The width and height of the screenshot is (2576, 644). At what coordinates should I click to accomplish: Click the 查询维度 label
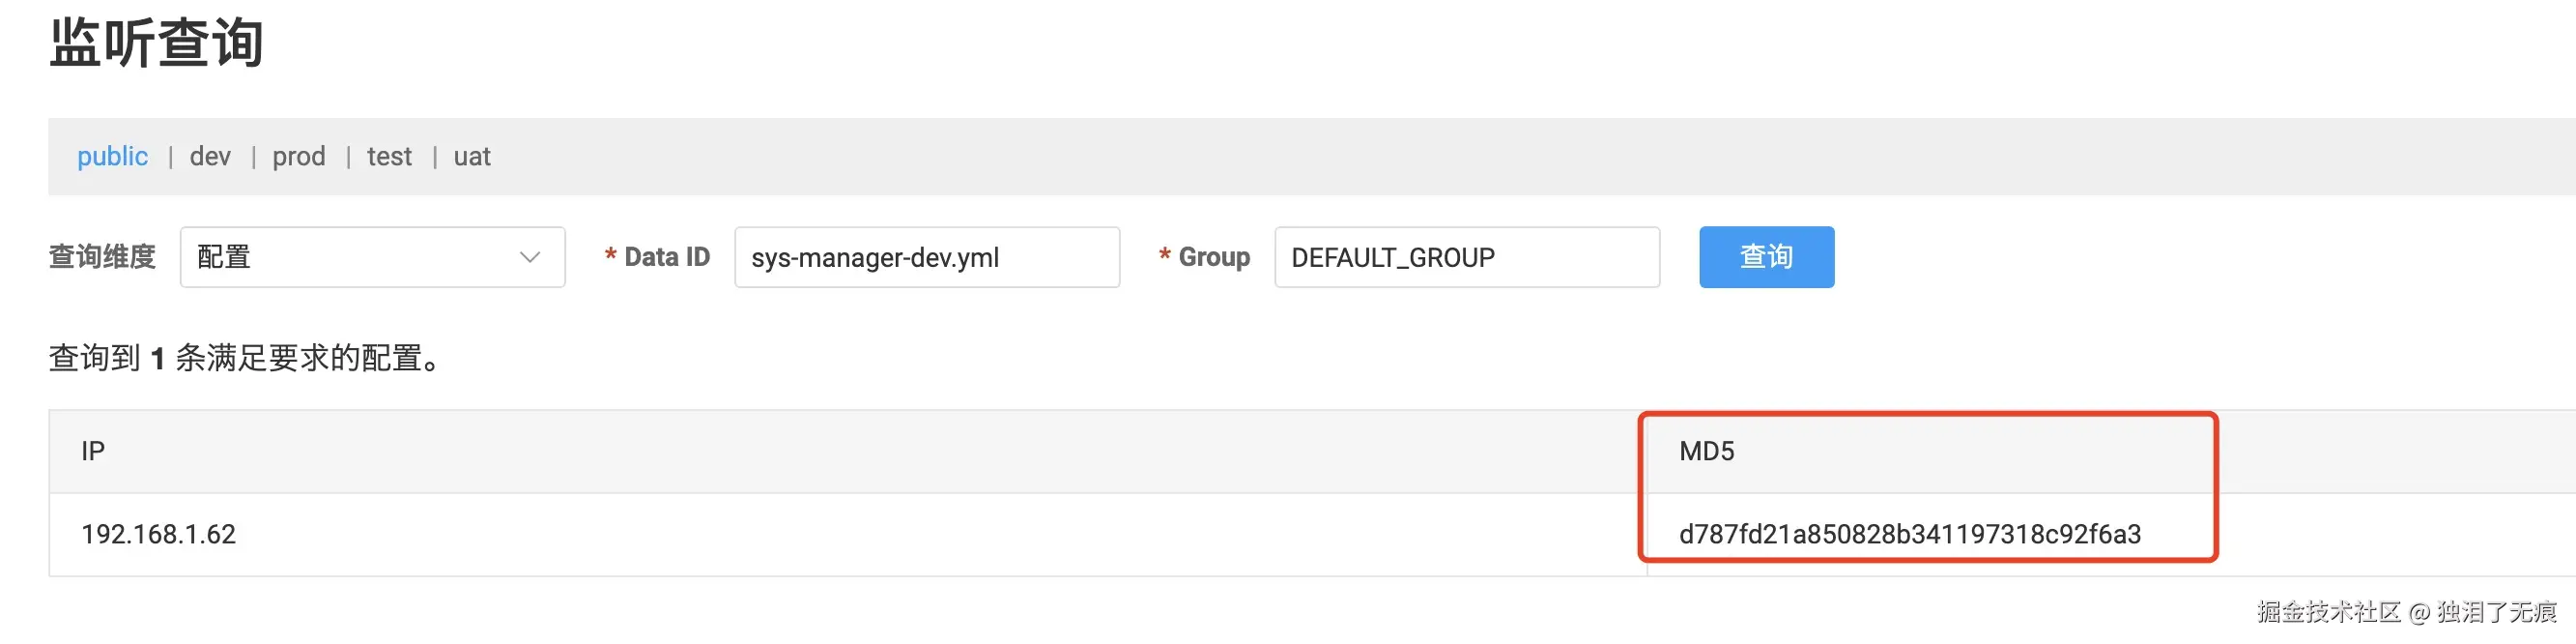pos(102,257)
